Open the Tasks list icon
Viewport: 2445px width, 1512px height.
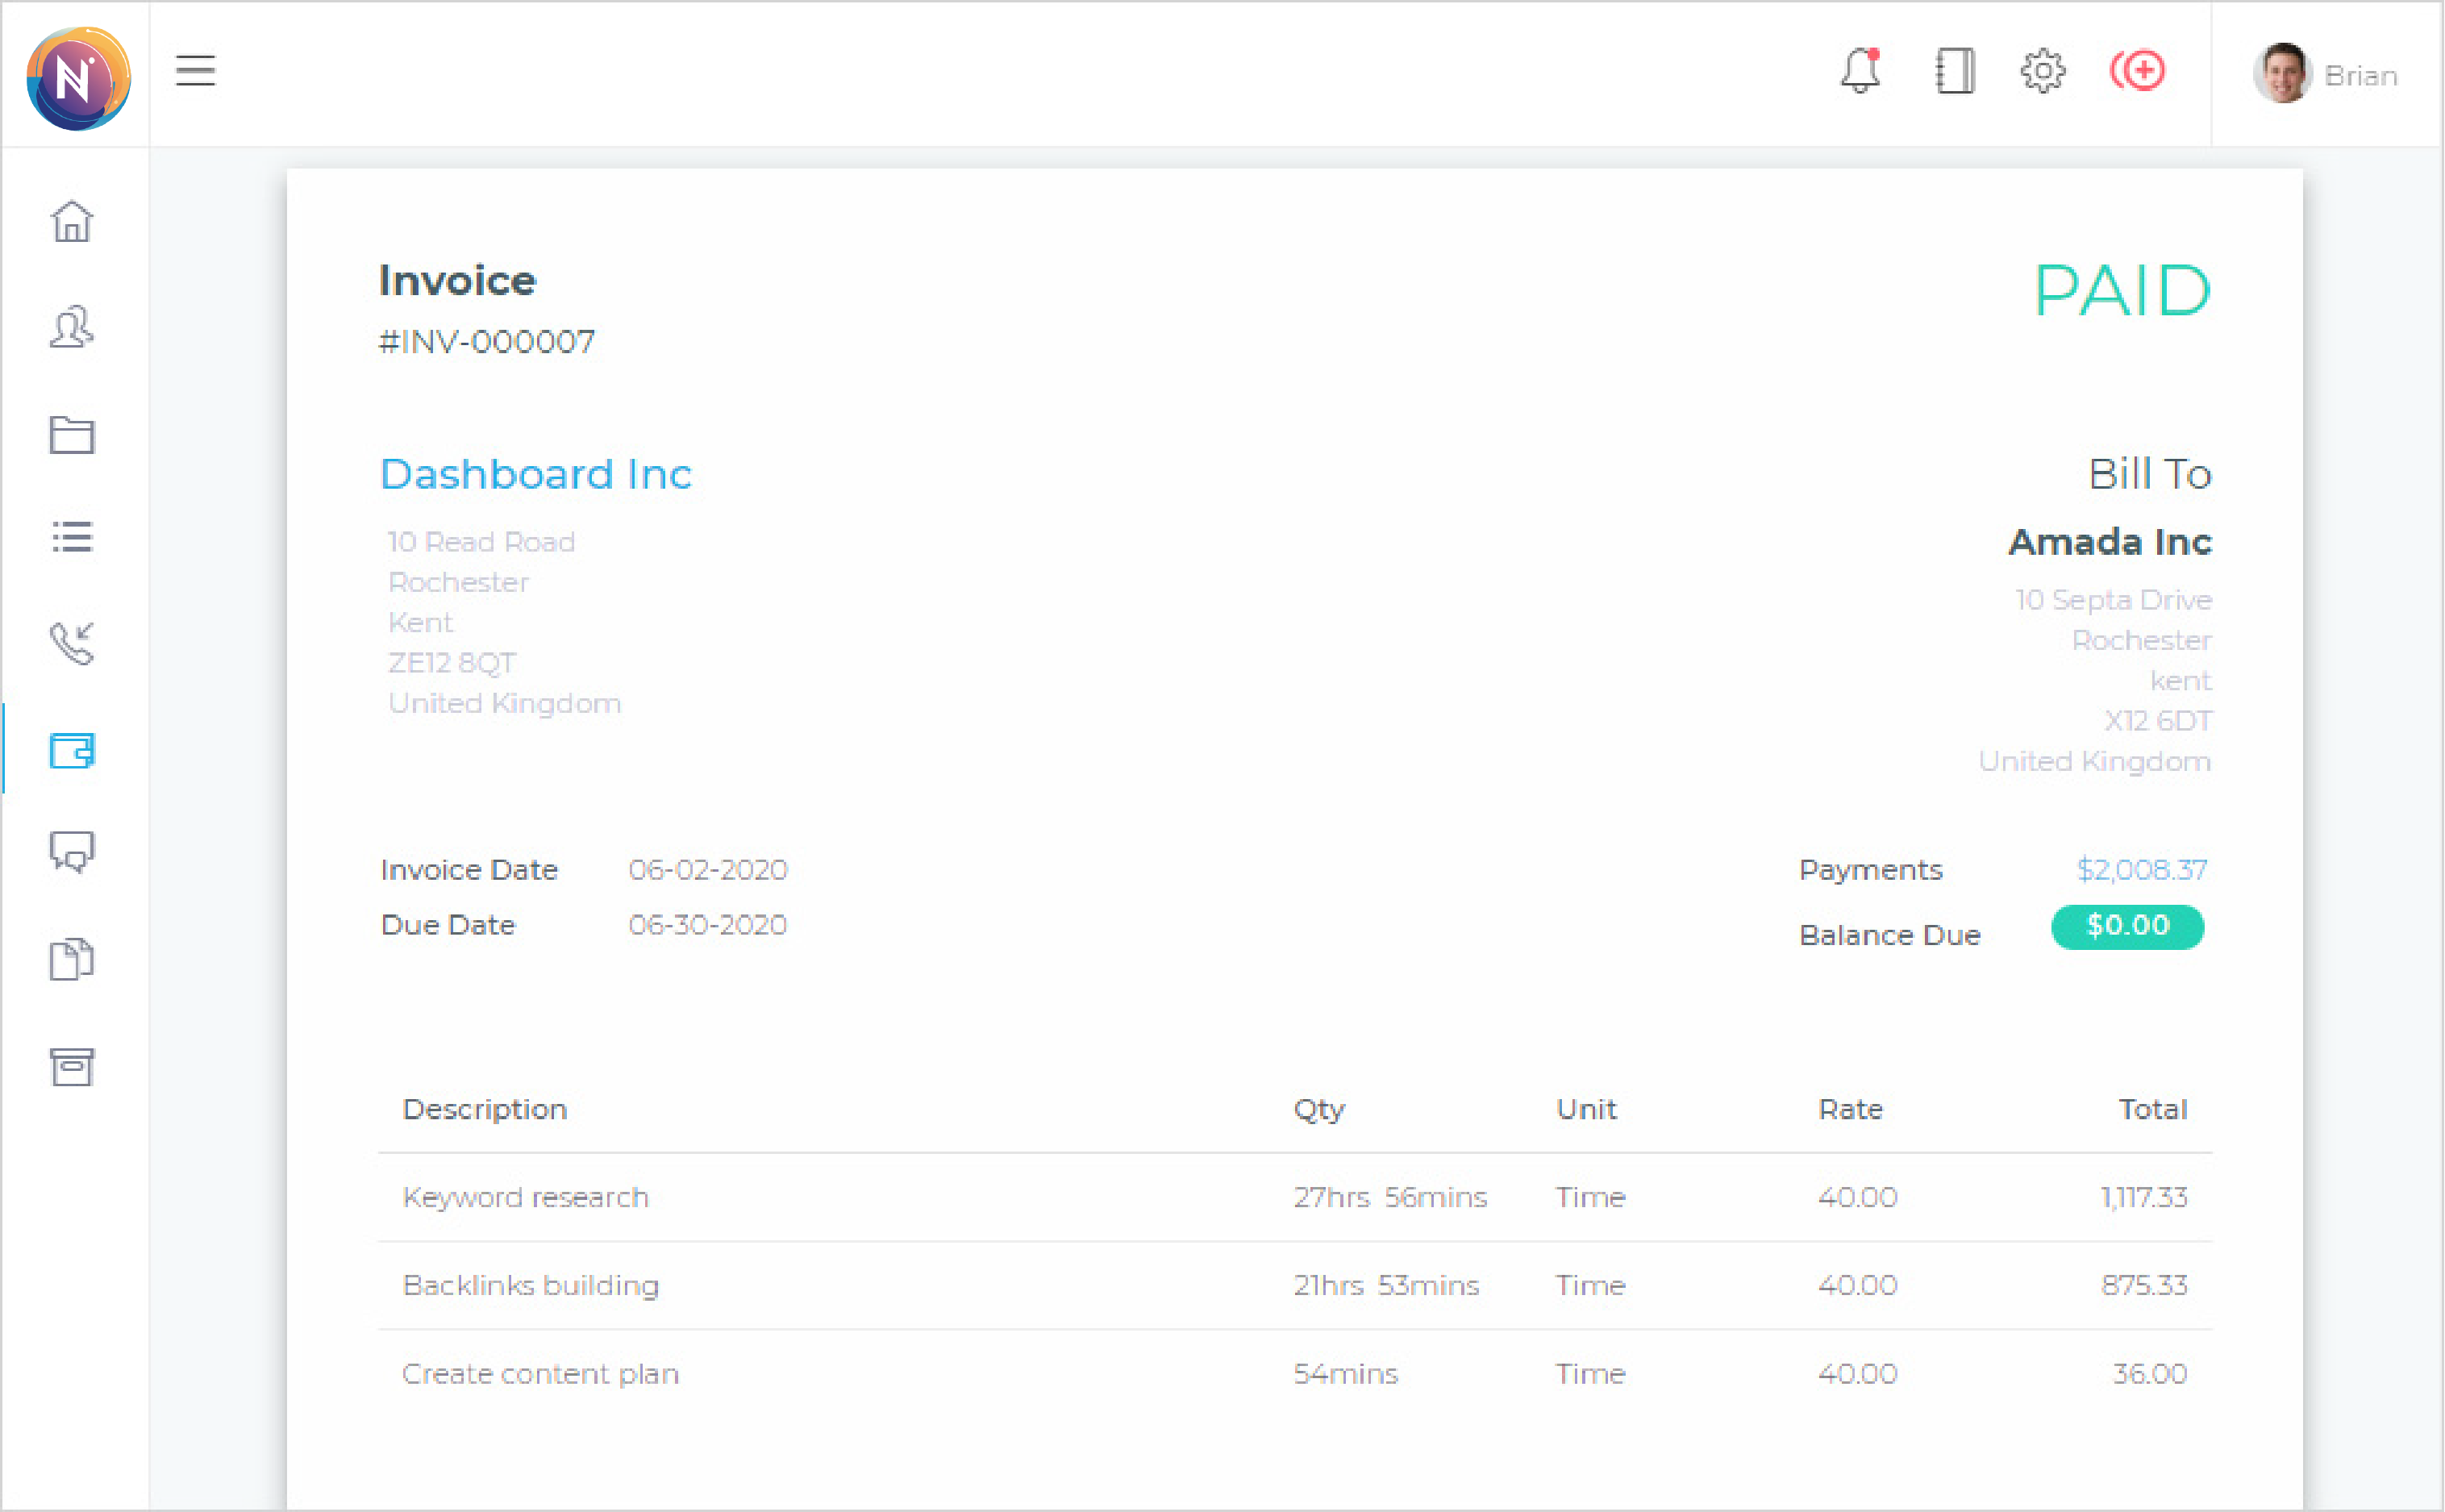coord(72,537)
